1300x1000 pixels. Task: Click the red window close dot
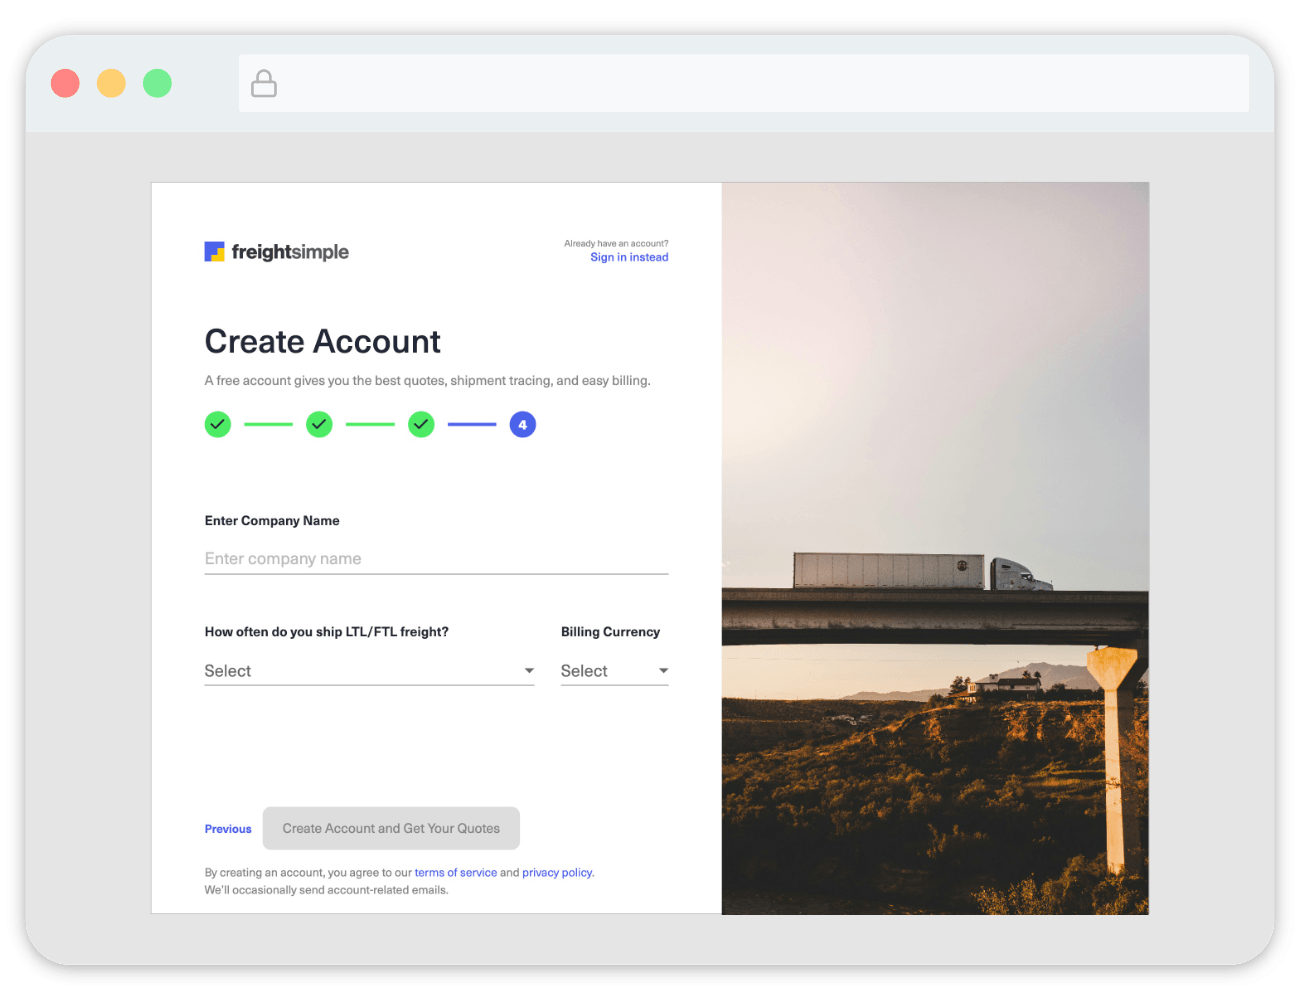click(65, 83)
